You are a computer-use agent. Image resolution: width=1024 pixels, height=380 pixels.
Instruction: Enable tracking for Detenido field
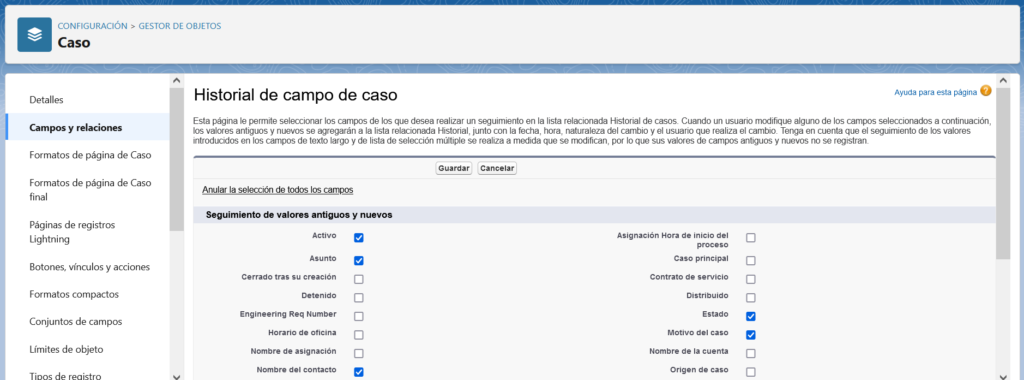pyautogui.click(x=359, y=298)
